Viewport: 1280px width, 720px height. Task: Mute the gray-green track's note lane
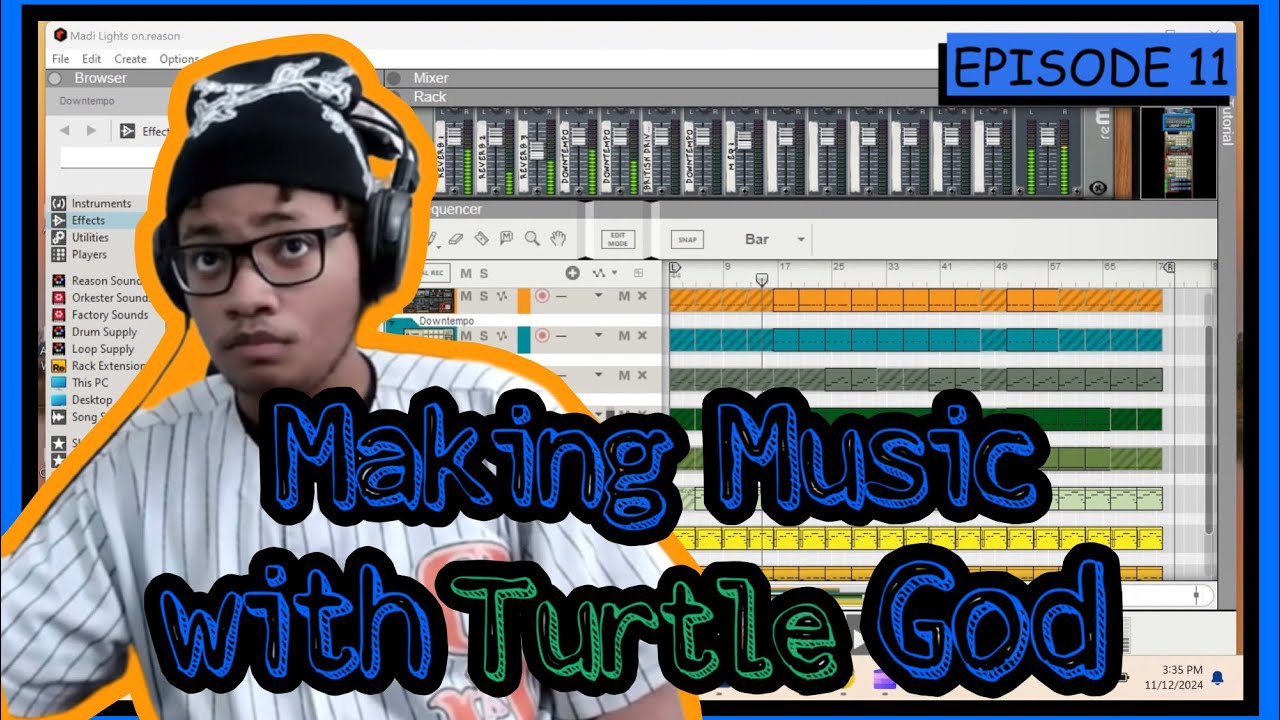click(624, 375)
